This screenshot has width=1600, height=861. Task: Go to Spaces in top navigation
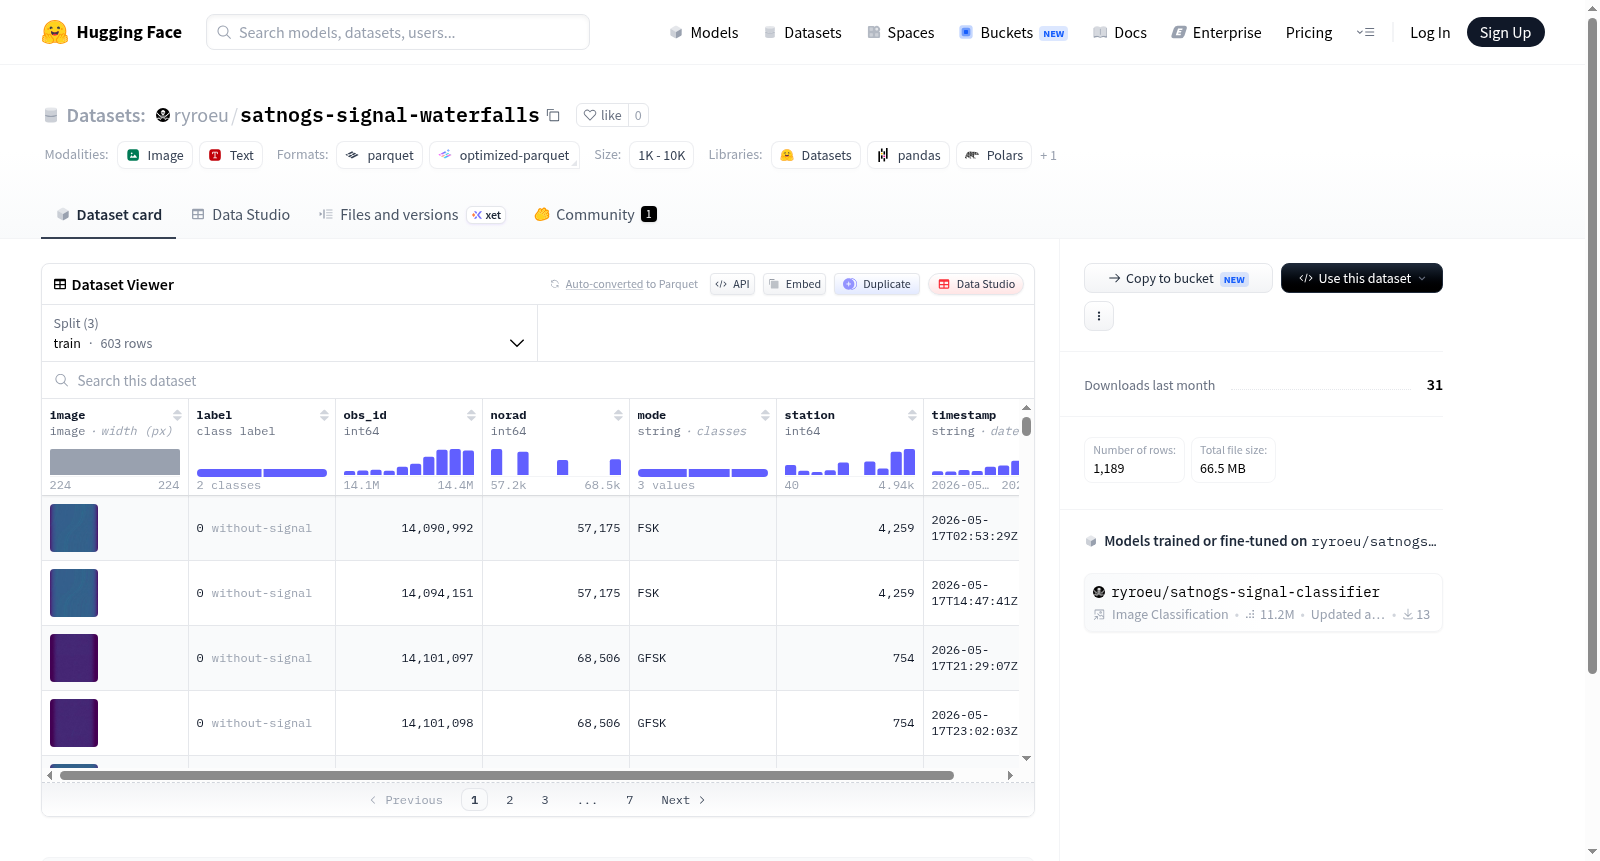click(x=900, y=32)
